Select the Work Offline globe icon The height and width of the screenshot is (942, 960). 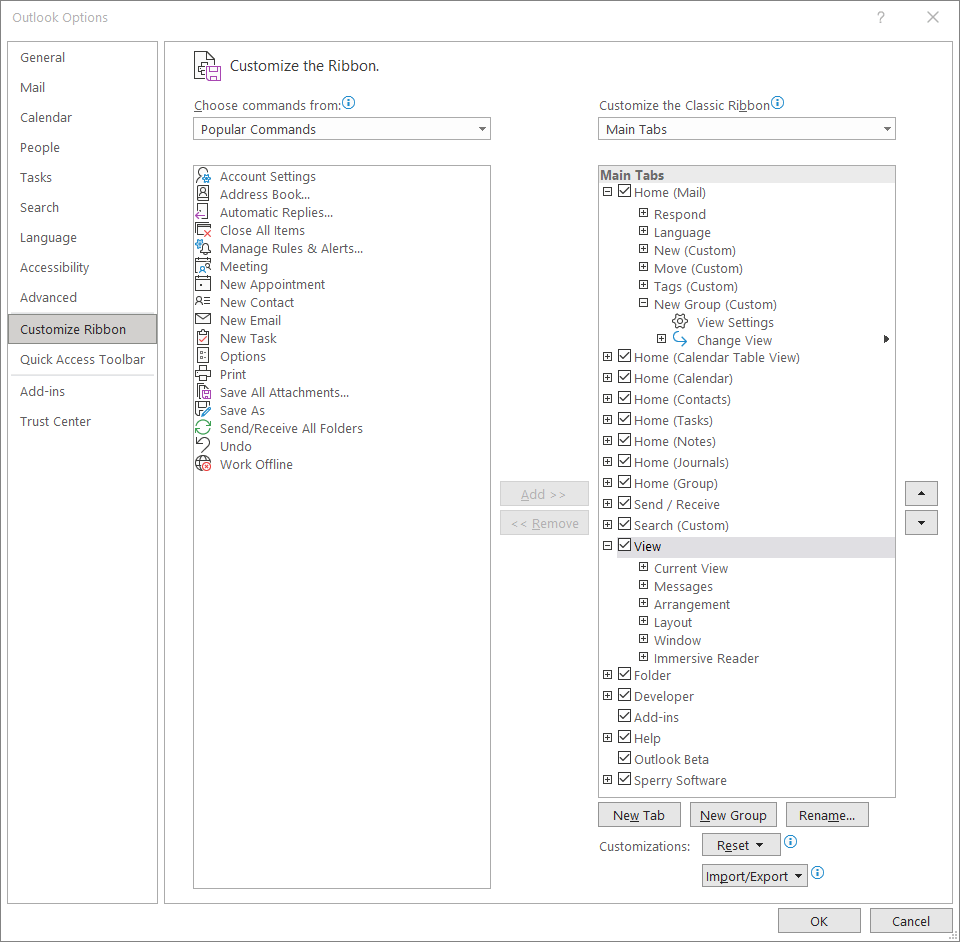pos(203,464)
